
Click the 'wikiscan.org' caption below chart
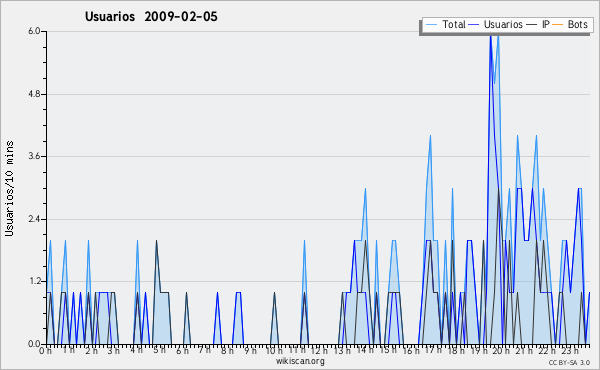click(x=300, y=361)
